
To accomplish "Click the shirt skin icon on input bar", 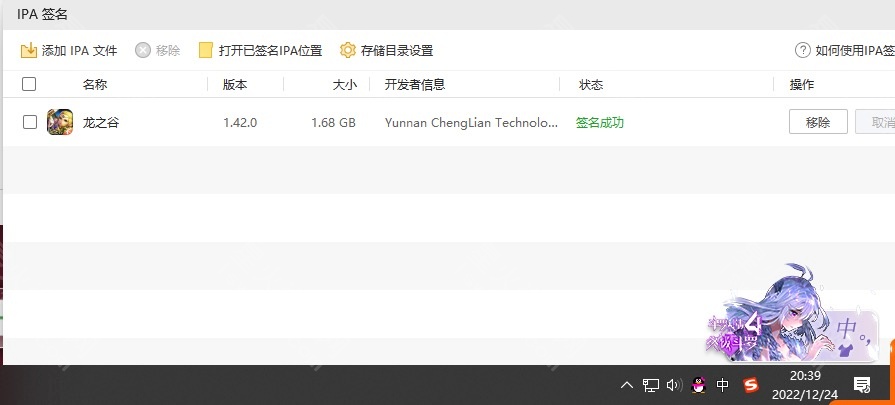I will (845, 349).
